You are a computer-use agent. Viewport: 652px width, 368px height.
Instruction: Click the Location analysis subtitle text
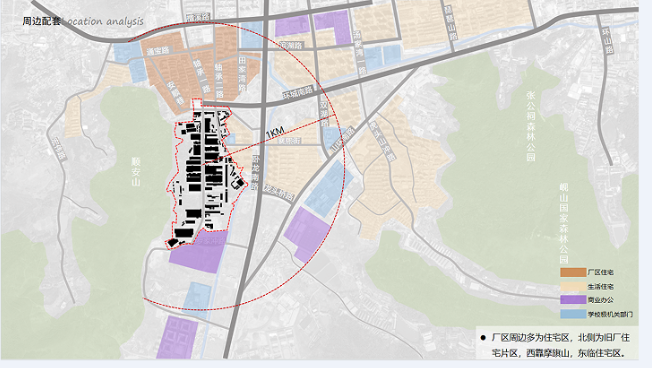point(104,21)
